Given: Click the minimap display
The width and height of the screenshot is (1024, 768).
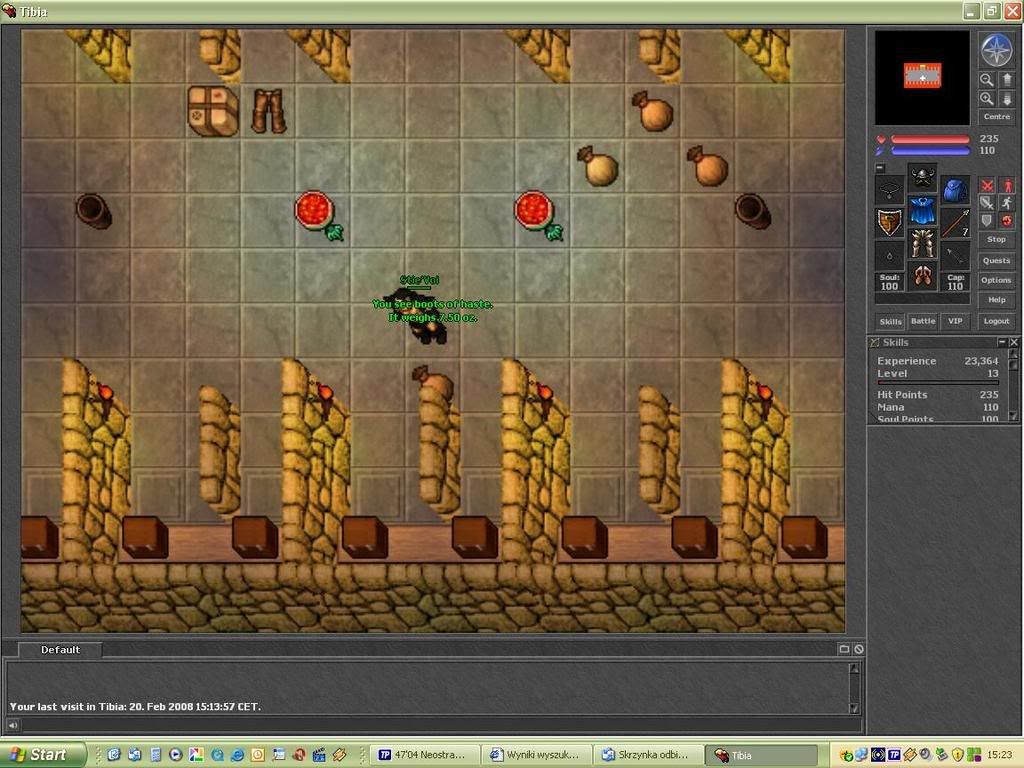Looking at the screenshot, I should pos(922,77).
